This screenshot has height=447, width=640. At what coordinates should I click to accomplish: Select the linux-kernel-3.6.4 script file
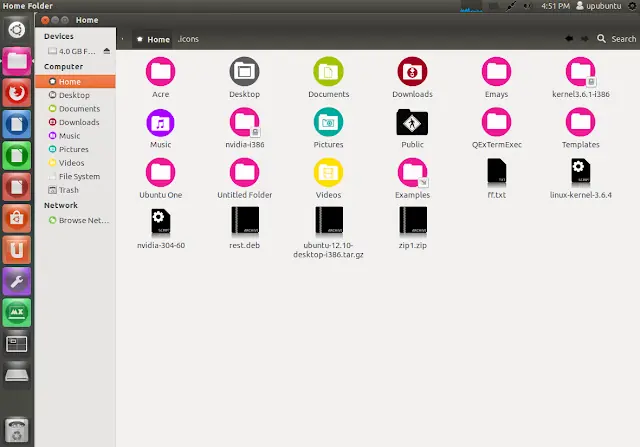(x=580, y=171)
